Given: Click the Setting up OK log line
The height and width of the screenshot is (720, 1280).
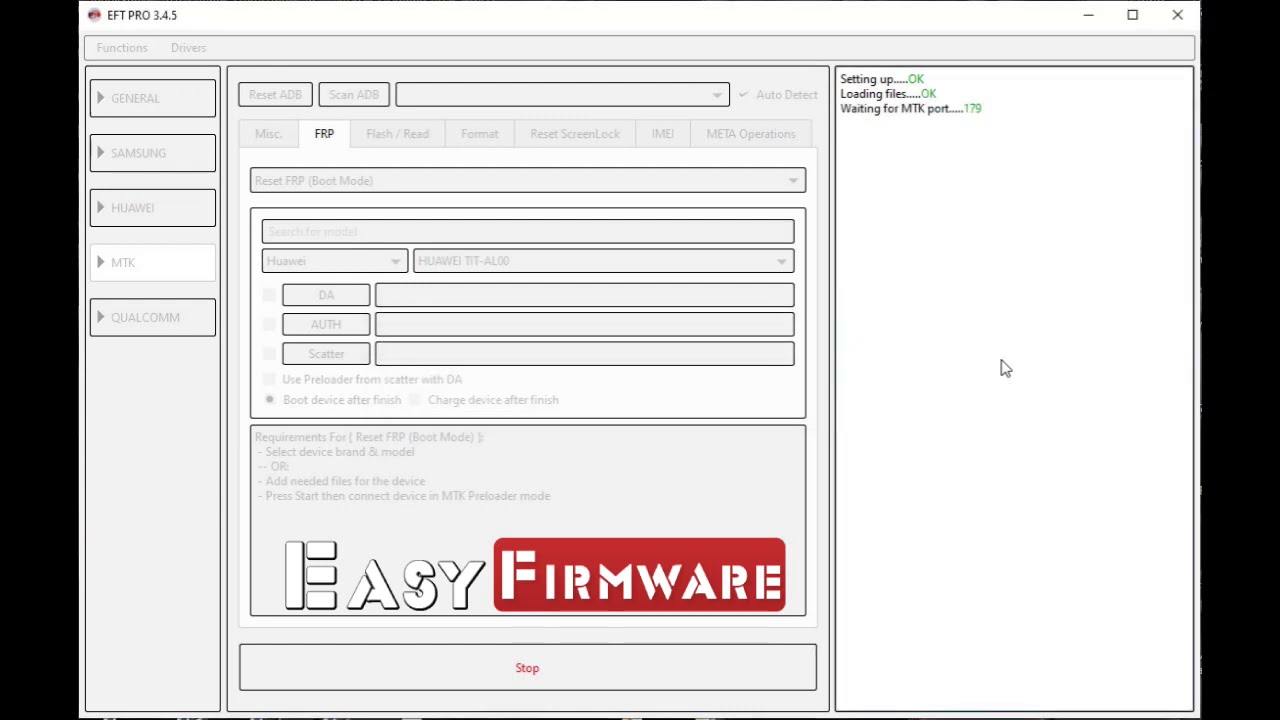Looking at the screenshot, I should pyautogui.click(x=882, y=79).
